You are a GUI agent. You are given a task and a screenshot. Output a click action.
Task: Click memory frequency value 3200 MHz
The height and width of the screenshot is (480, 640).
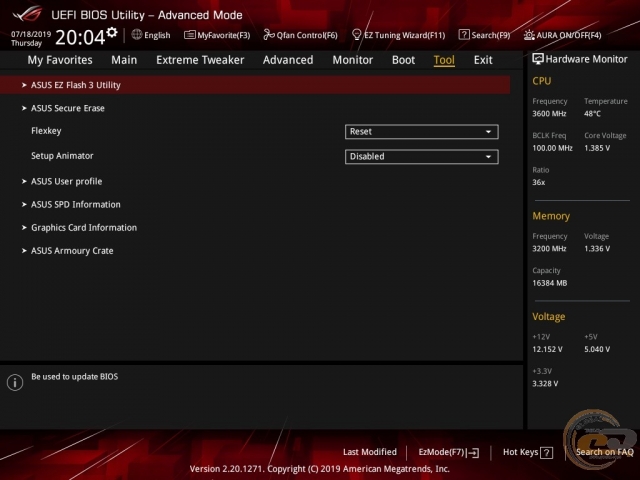(x=549, y=249)
